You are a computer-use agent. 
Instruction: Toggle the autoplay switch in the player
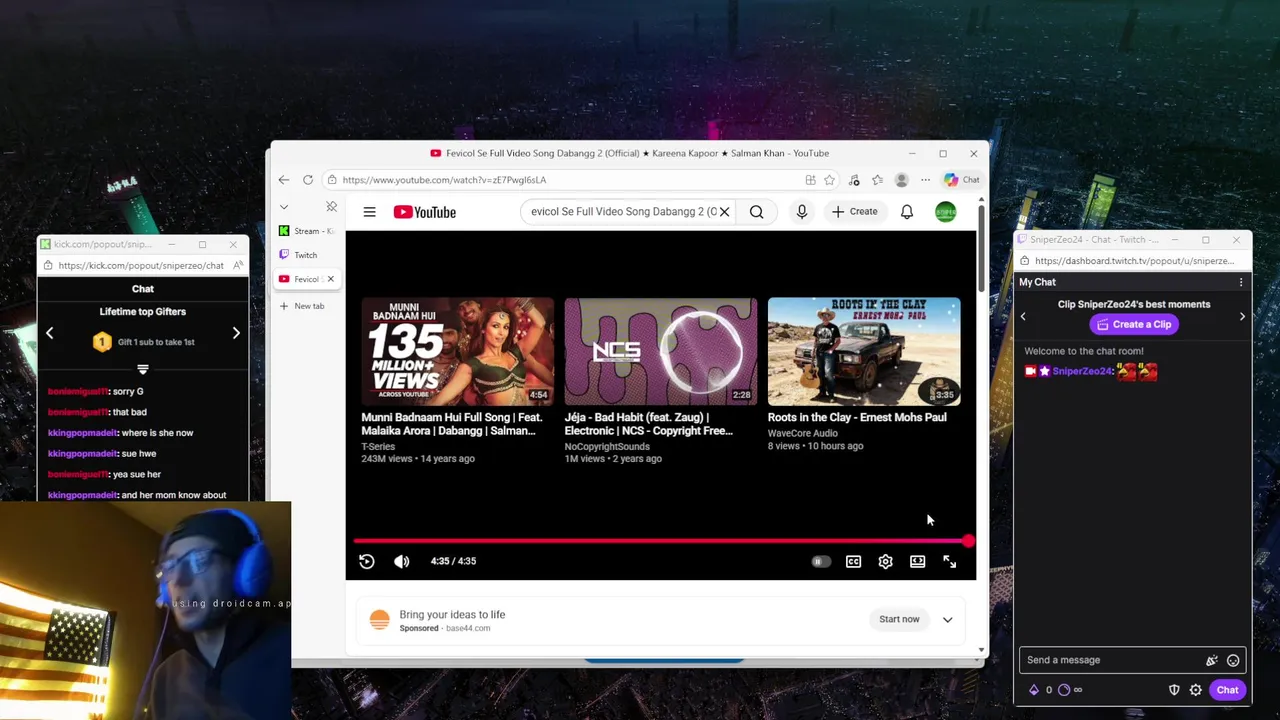click(819, 561)
